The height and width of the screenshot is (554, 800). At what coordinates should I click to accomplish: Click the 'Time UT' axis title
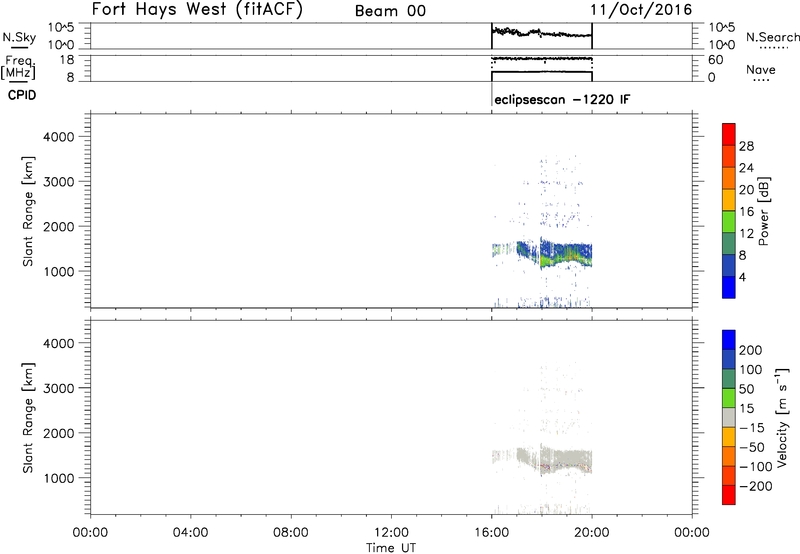[391, 548]
